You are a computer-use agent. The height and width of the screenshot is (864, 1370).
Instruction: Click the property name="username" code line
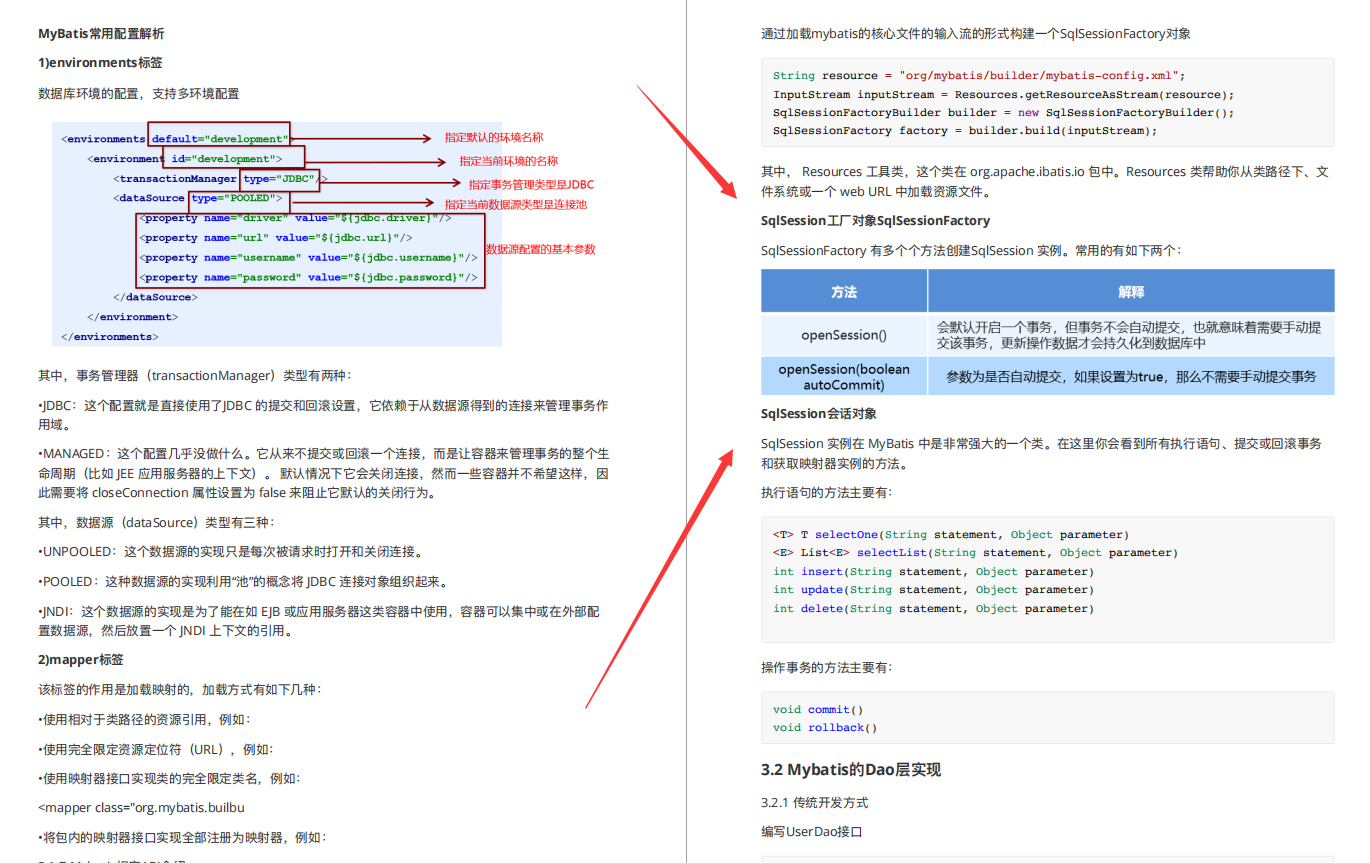click(308, 258)
